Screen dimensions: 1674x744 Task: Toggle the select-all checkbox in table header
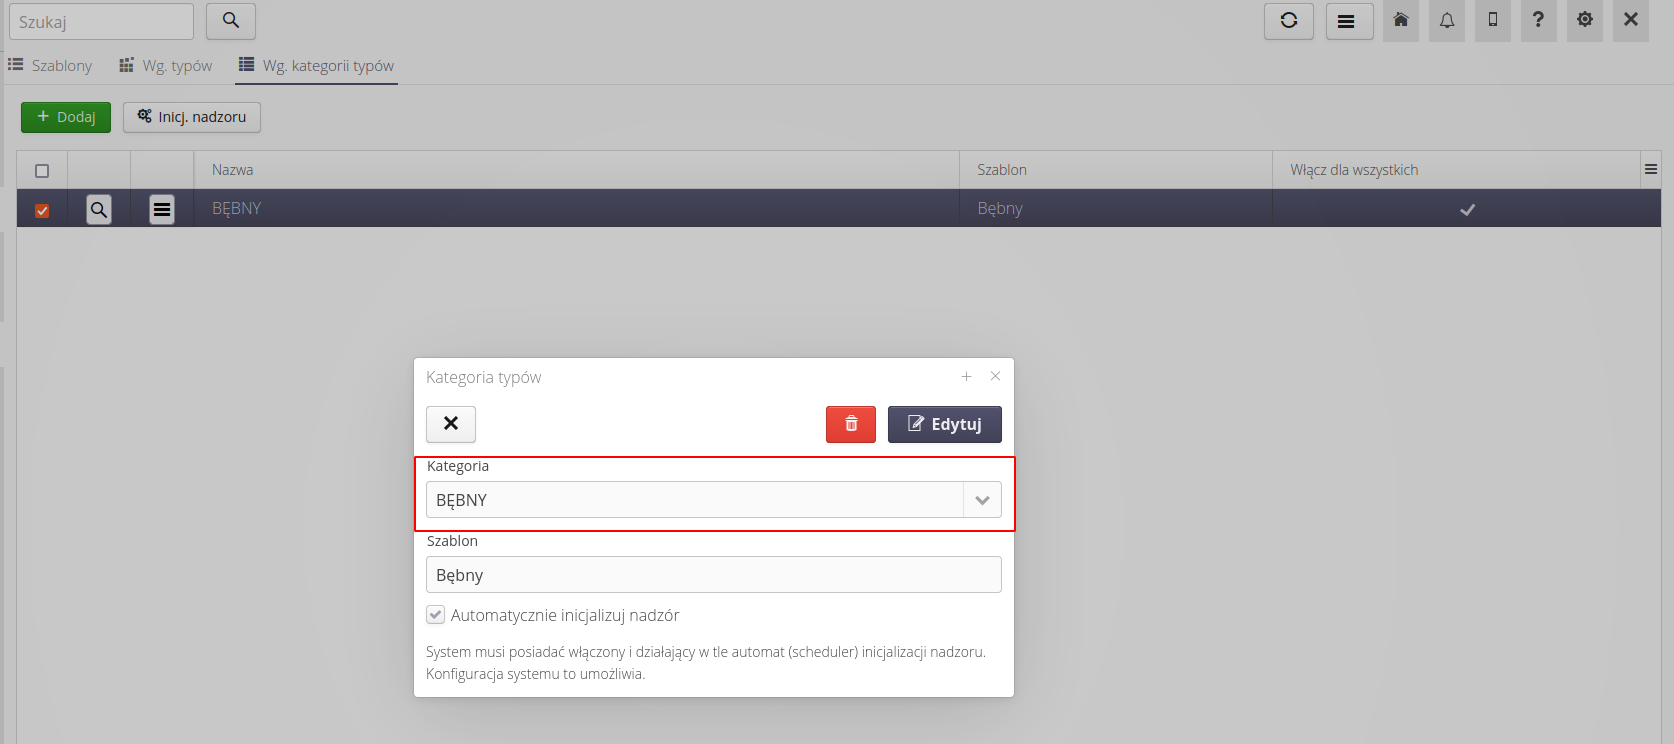pos(42,171)
